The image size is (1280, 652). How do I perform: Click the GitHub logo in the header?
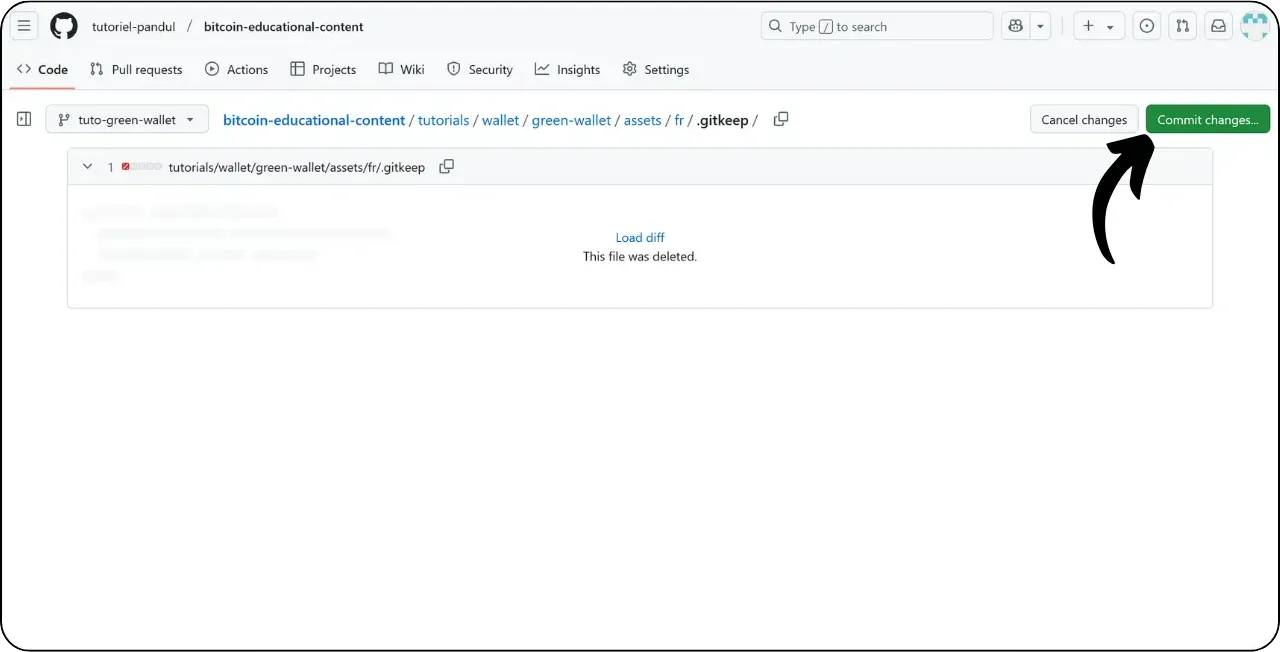coord(63,25)
